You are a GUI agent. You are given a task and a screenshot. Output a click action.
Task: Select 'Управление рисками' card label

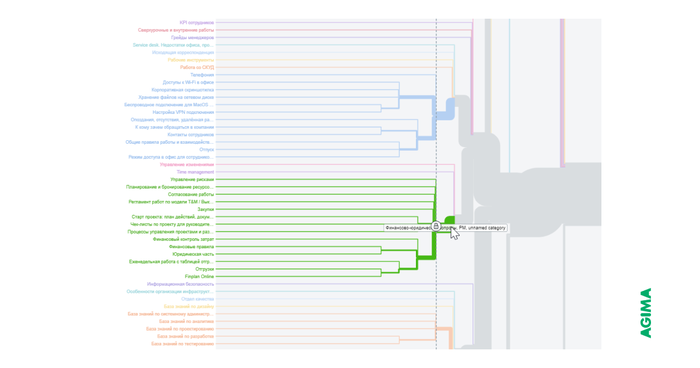point(192,180)
